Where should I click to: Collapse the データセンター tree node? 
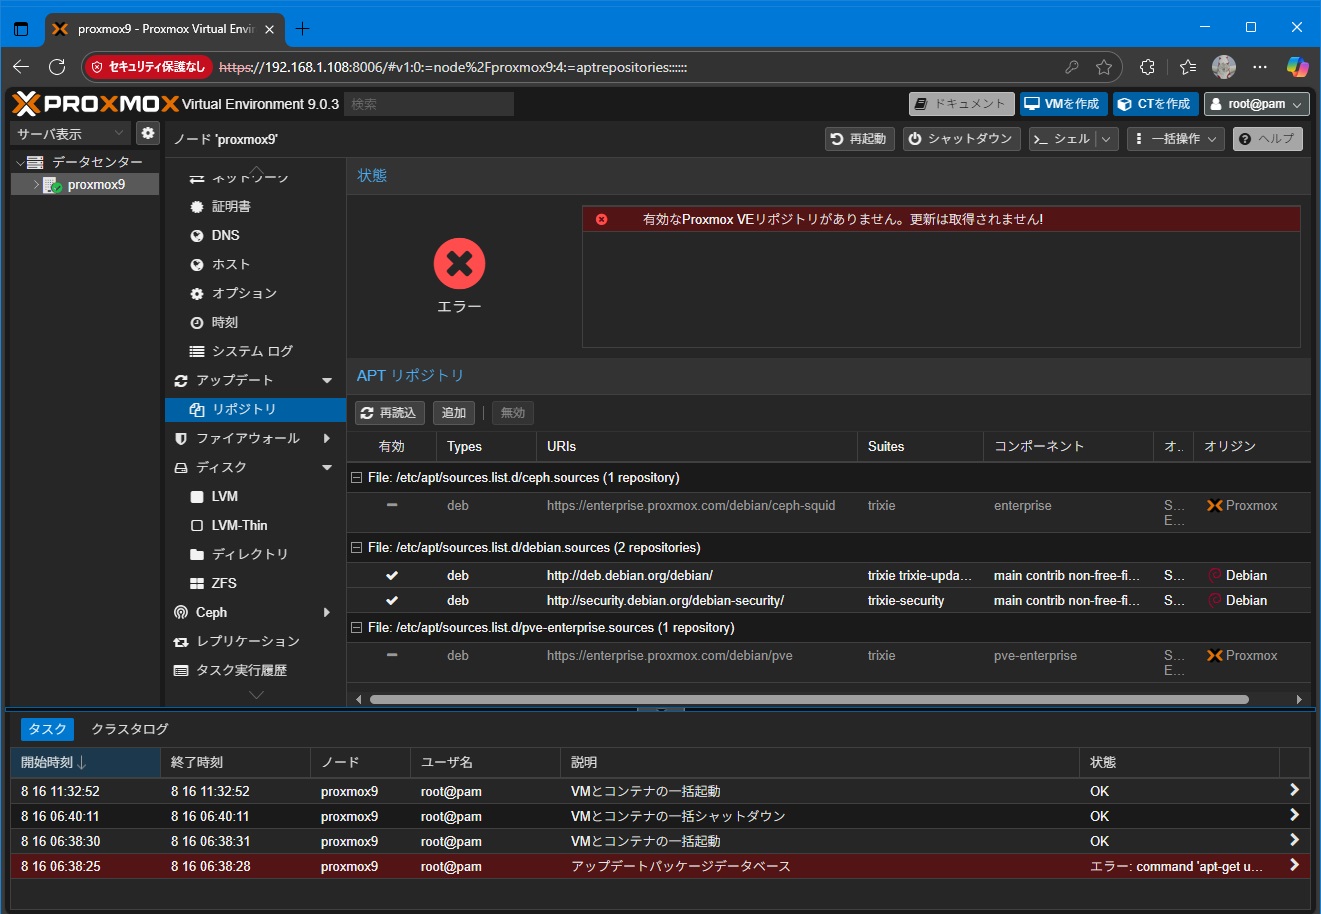click(19, 162)
